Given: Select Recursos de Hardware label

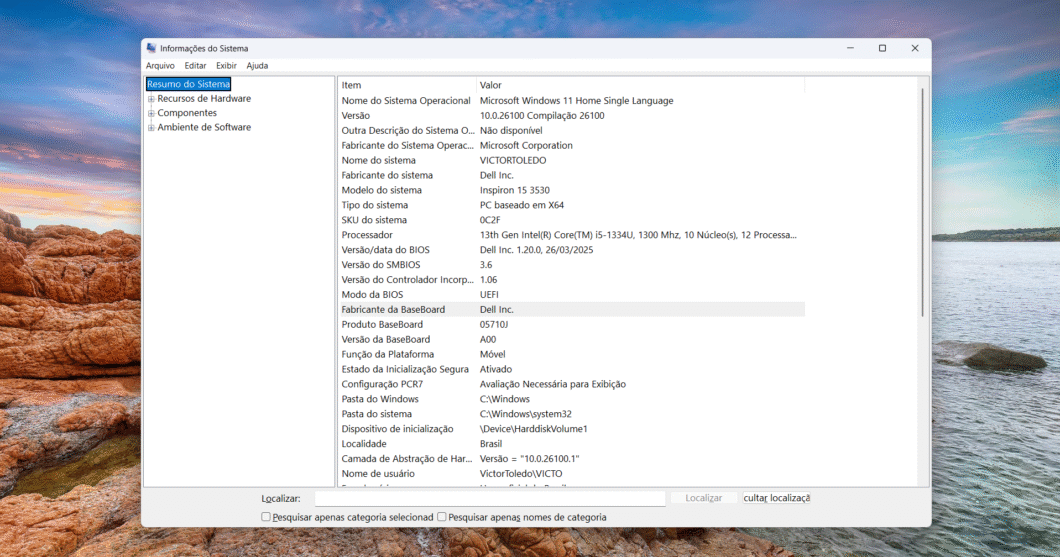Looking at the screenshot, I should tap(204, 99).
